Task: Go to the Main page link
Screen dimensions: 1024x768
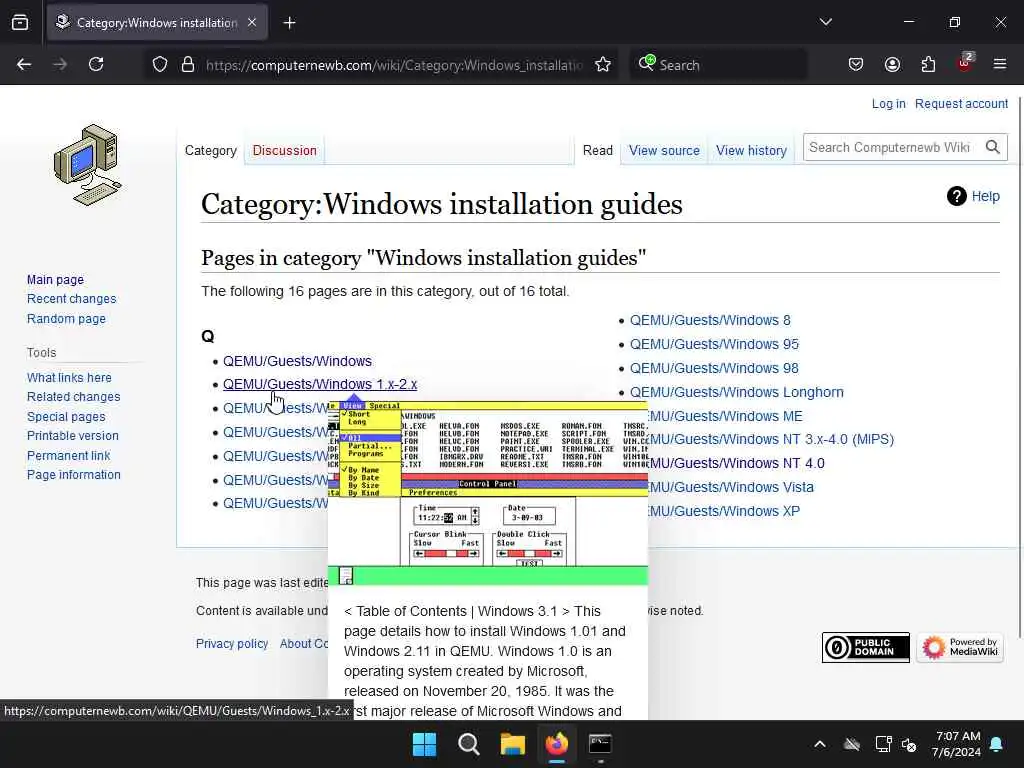Action: 56,280
